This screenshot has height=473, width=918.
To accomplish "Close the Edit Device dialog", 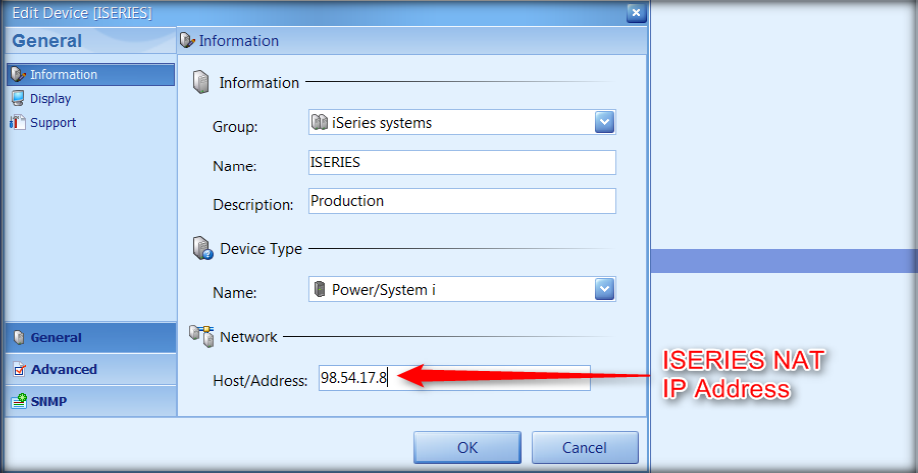I will tap(635, 13).
